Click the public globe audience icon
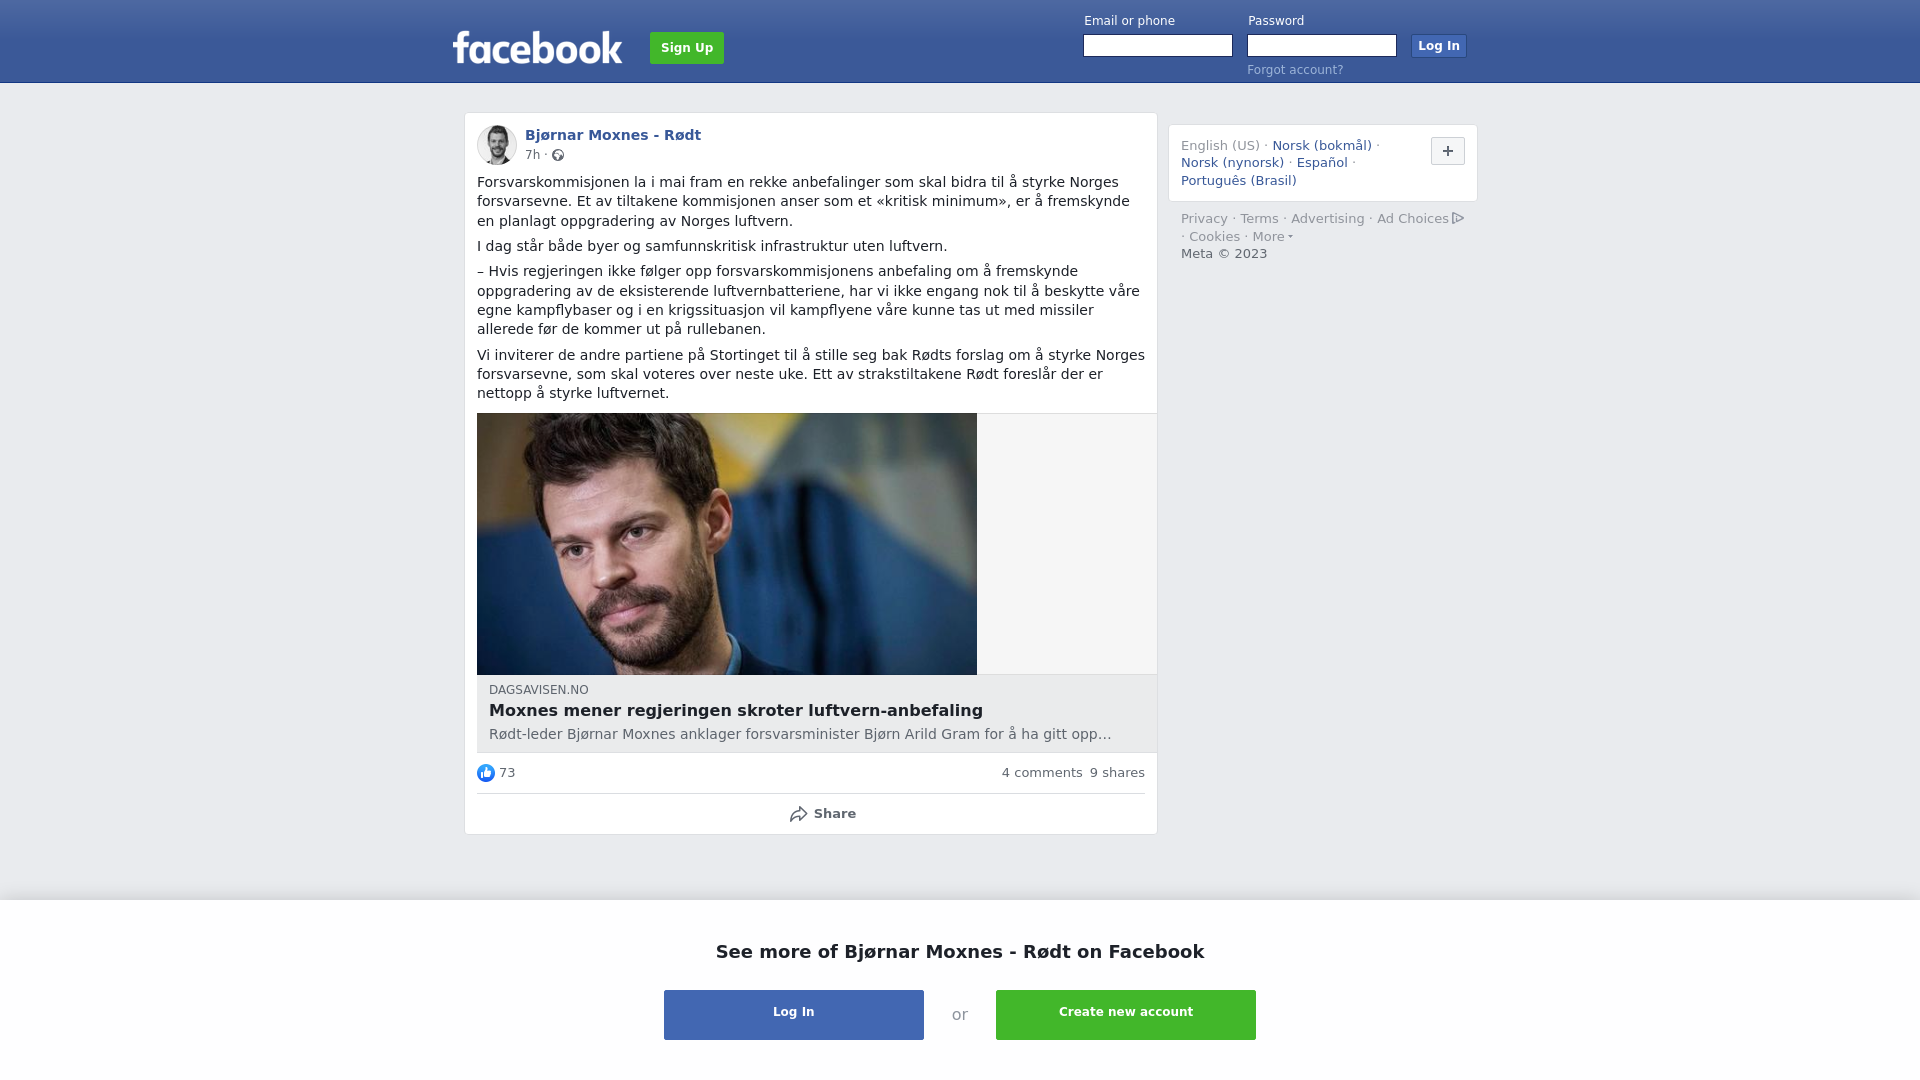Viewport: 1920px width, 1080px height. (x=558, y=155)
